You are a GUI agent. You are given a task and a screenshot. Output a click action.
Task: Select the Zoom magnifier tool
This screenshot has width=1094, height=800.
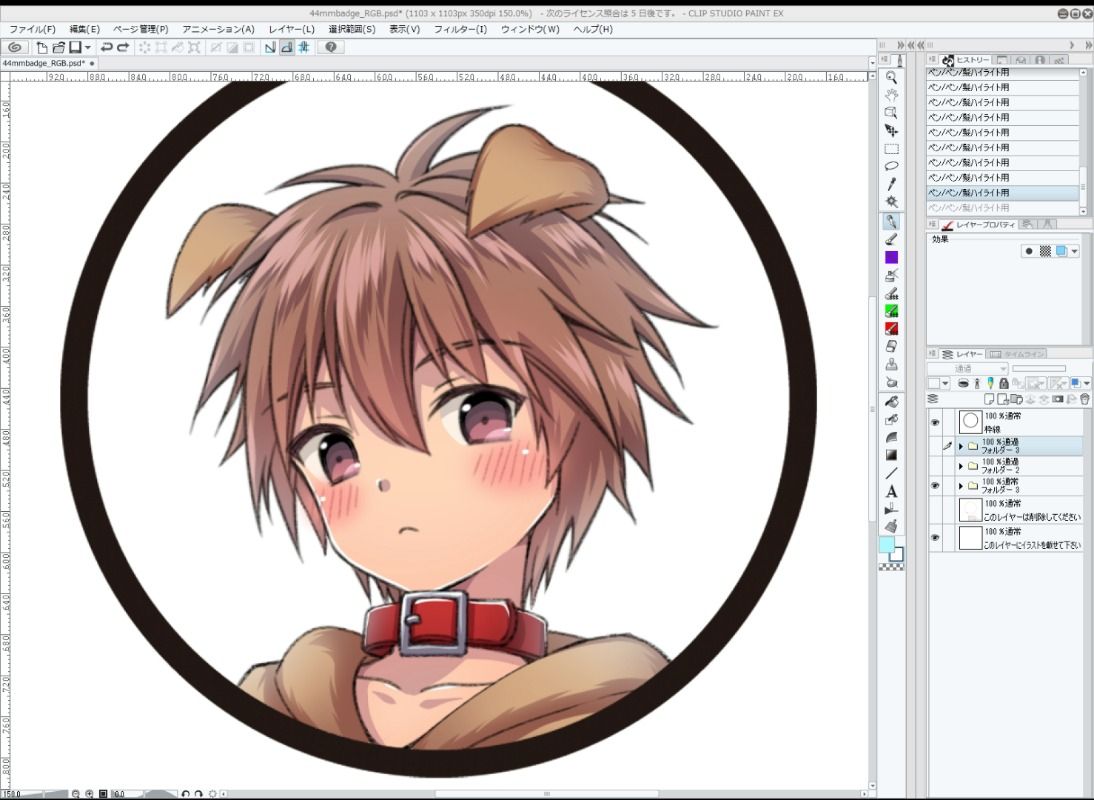pyautogui.click(x=891, y=78)
